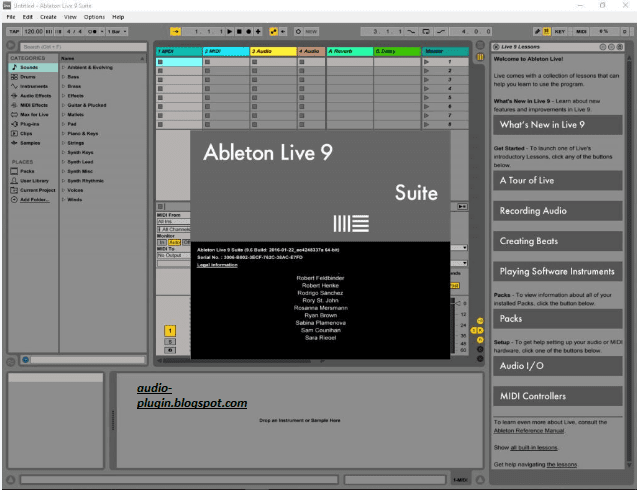
Task: Select Plug-ins category
Action: 33,124
